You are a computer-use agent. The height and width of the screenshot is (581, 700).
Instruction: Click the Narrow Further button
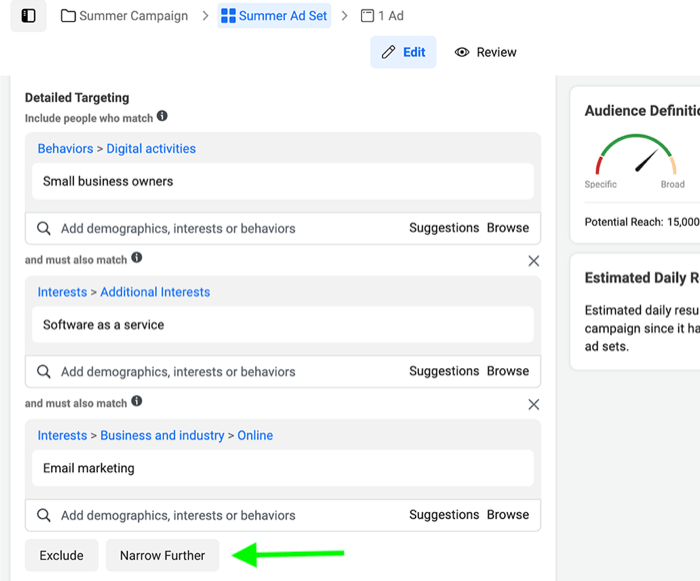point(162,555)
